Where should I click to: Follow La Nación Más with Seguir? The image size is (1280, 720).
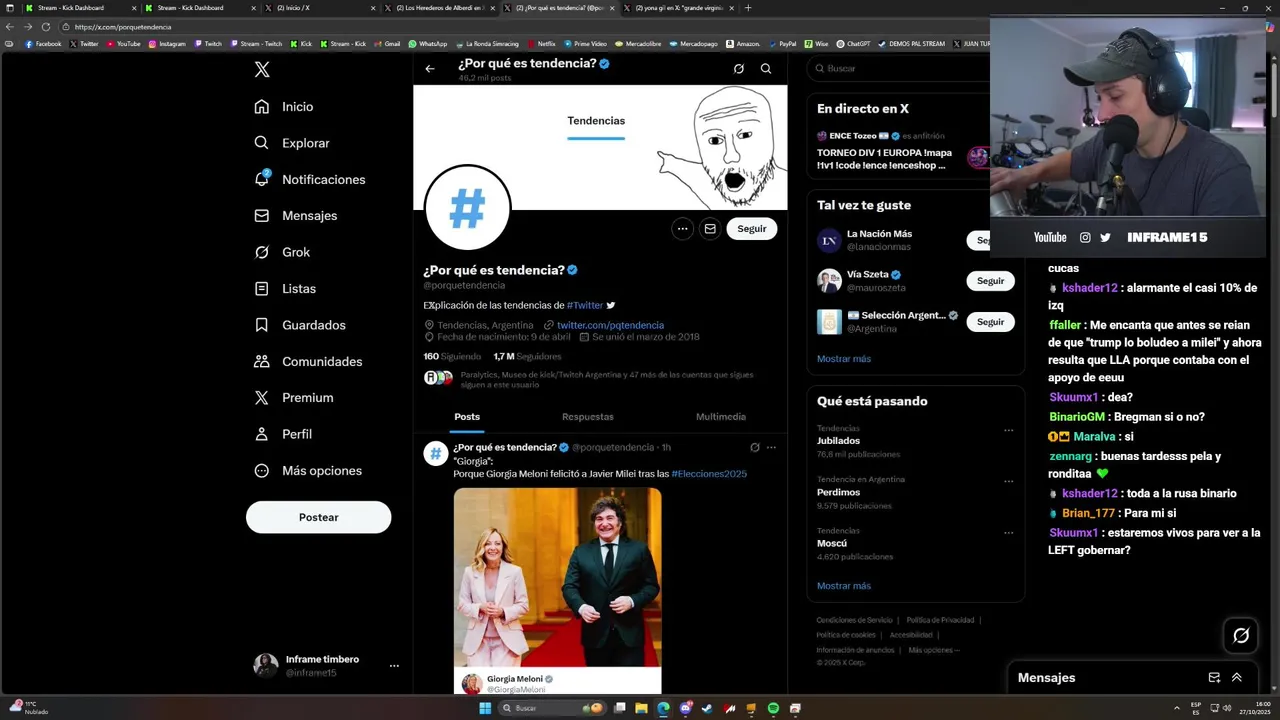coord(981,240)
